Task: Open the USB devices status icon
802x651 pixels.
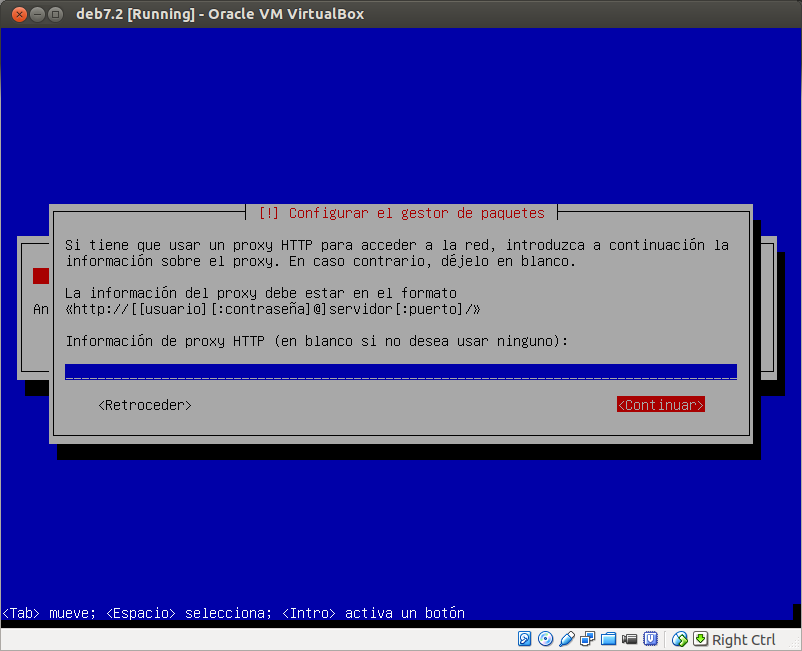Action: pos(652,638)
